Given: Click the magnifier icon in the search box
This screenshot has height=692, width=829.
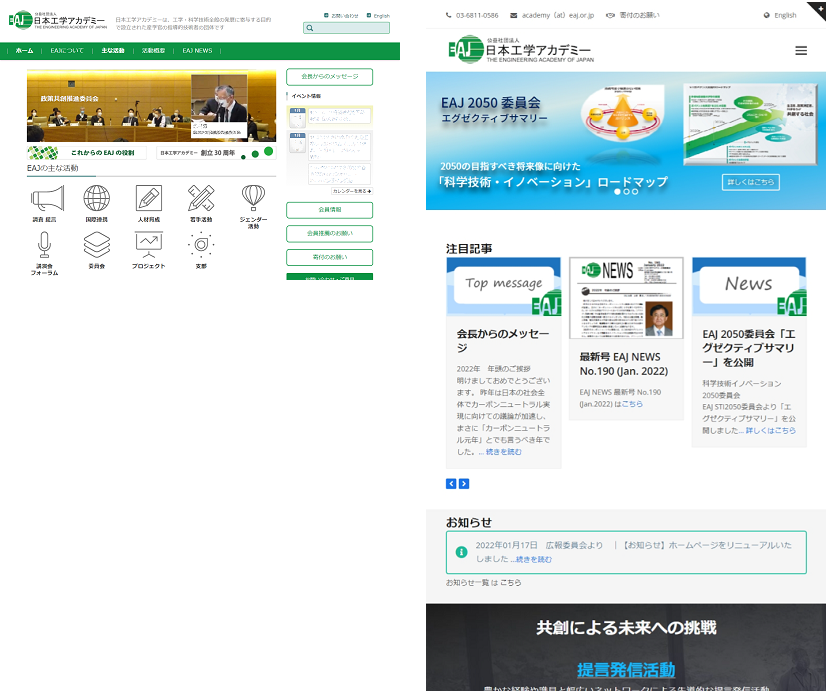Looking at the screenshot, I should point(310,28).
